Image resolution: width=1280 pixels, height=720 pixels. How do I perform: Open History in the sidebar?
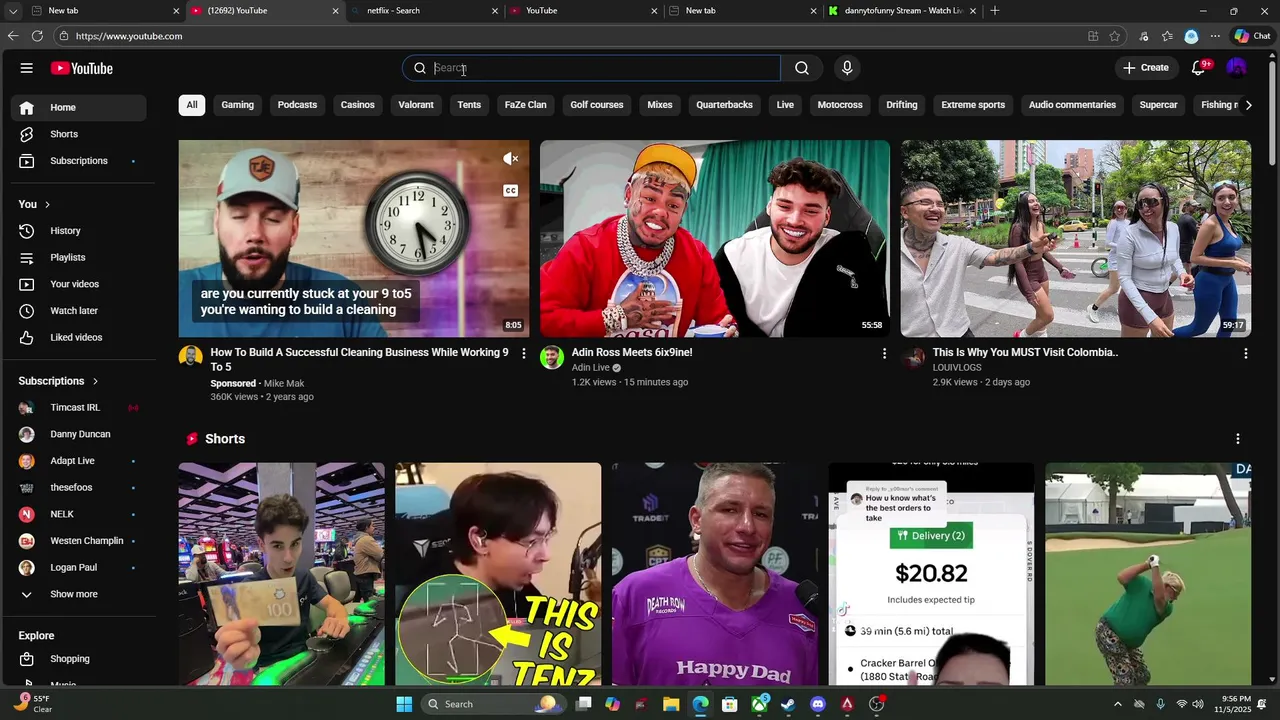(79, 231)
